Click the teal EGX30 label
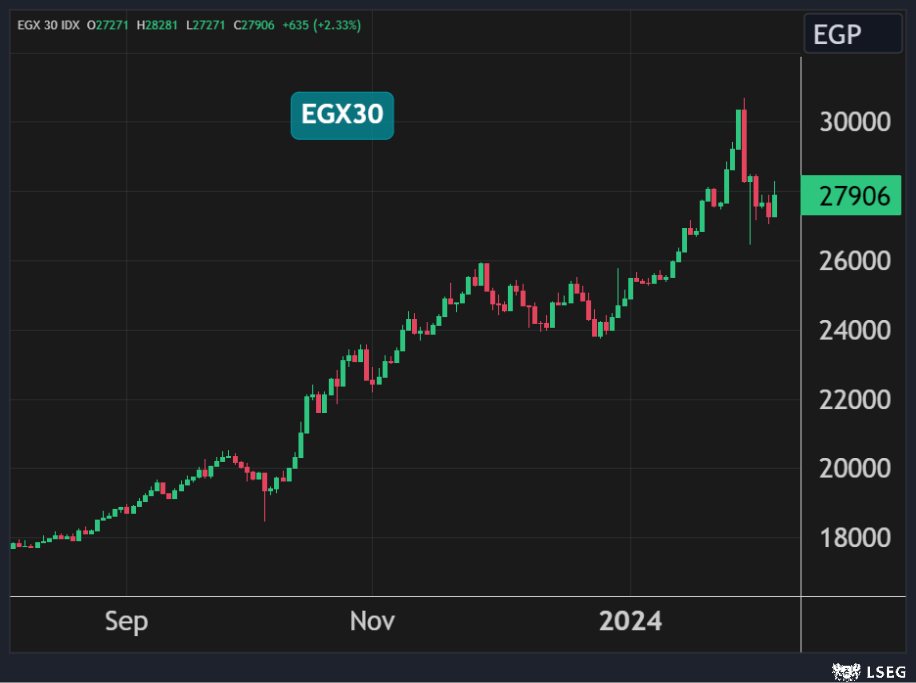 342,115
